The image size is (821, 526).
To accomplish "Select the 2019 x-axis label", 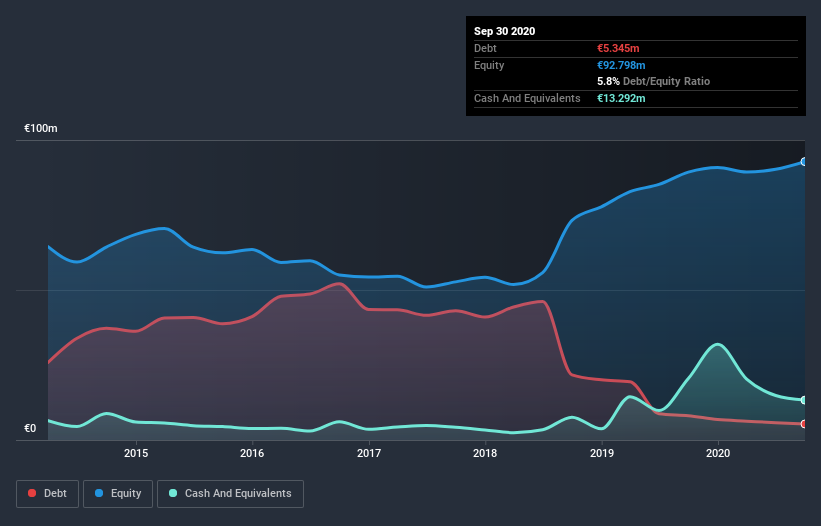I will [602, 453].
